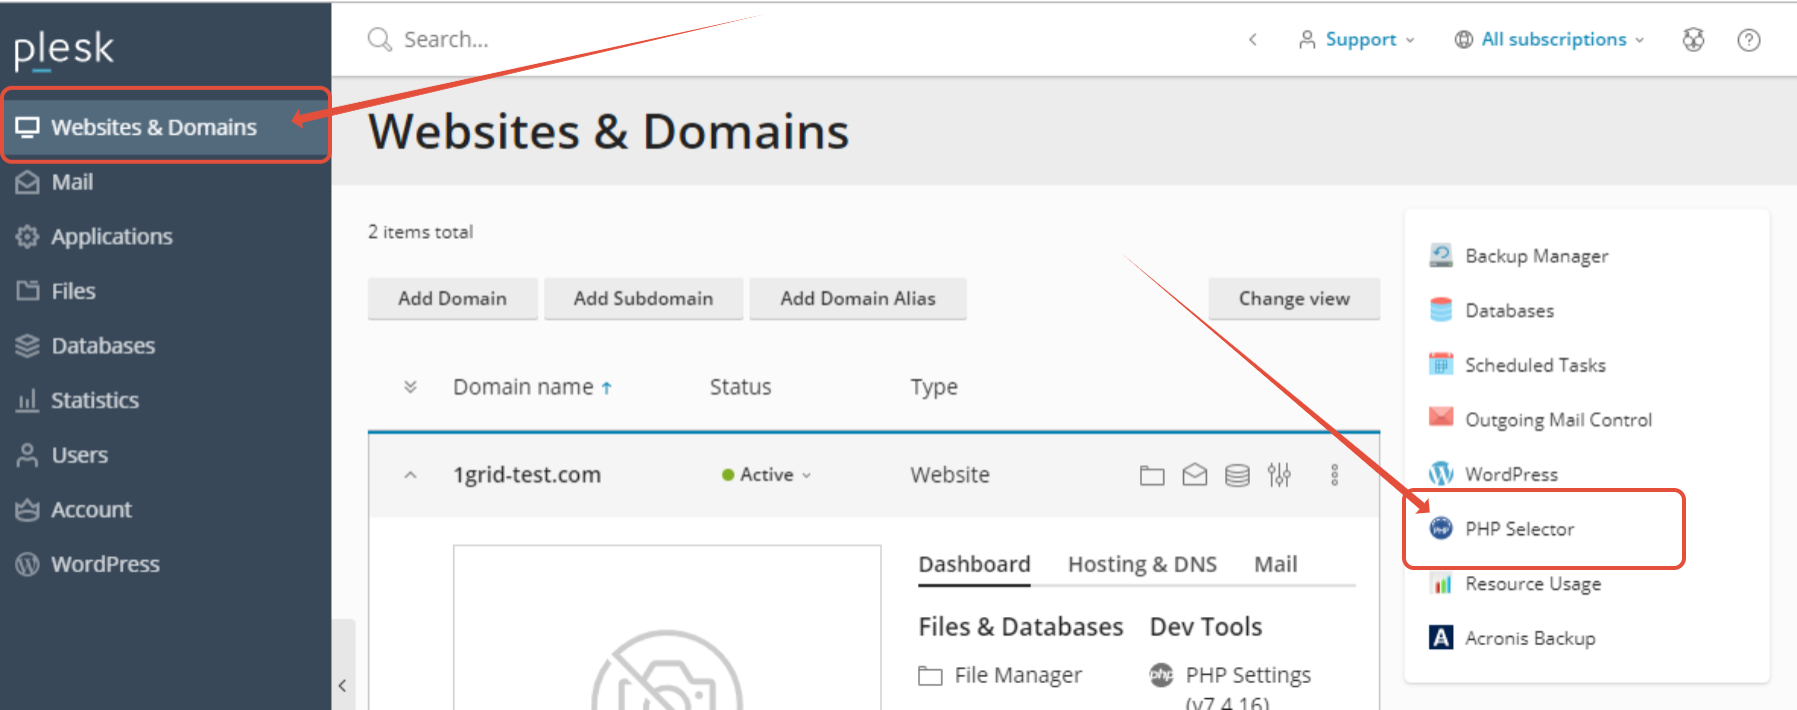Viewport: 1797px width, 710px height.
Task: Open the help question mark icon
Action: (x=1749, y=40)
